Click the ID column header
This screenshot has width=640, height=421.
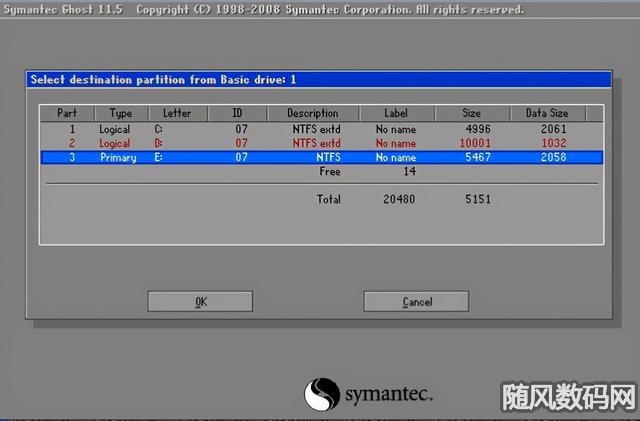coord(237,113)
